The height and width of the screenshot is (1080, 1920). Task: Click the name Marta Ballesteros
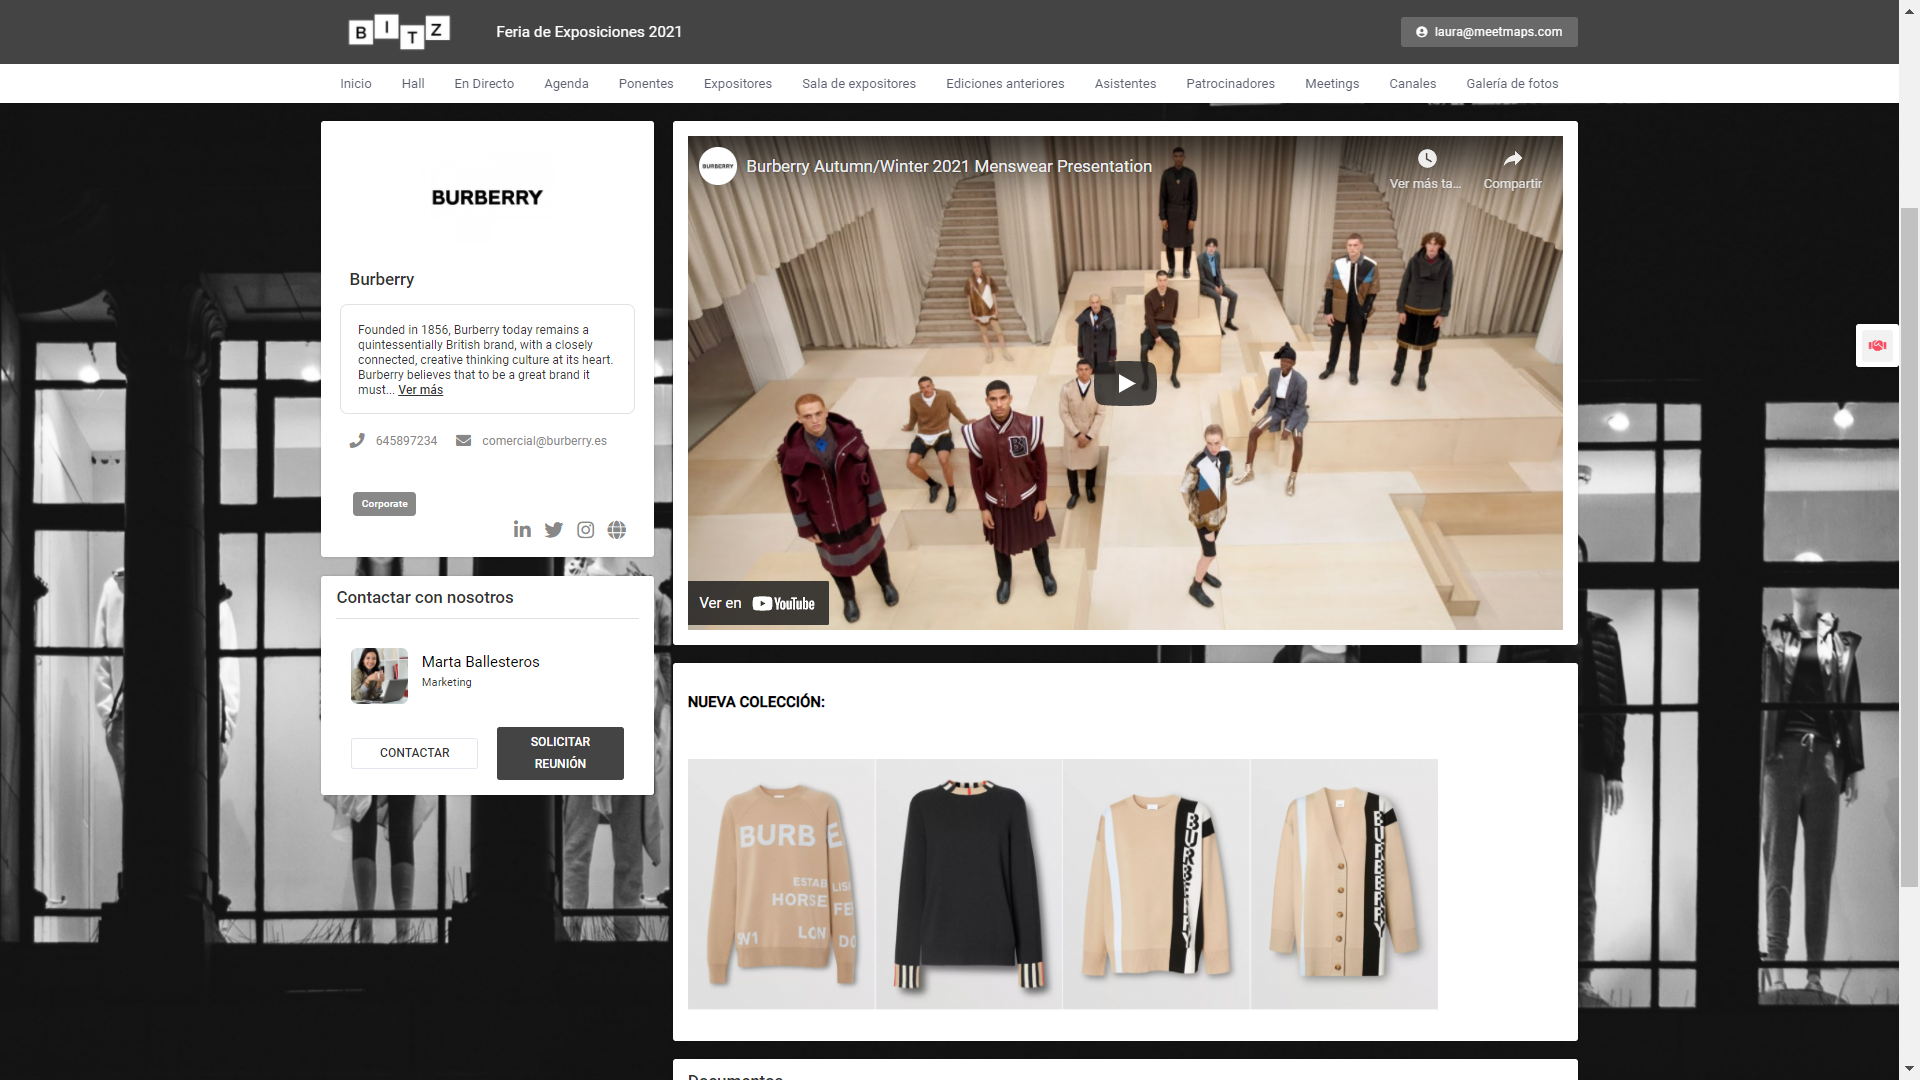pyautogui.click(x=480, y=662)
